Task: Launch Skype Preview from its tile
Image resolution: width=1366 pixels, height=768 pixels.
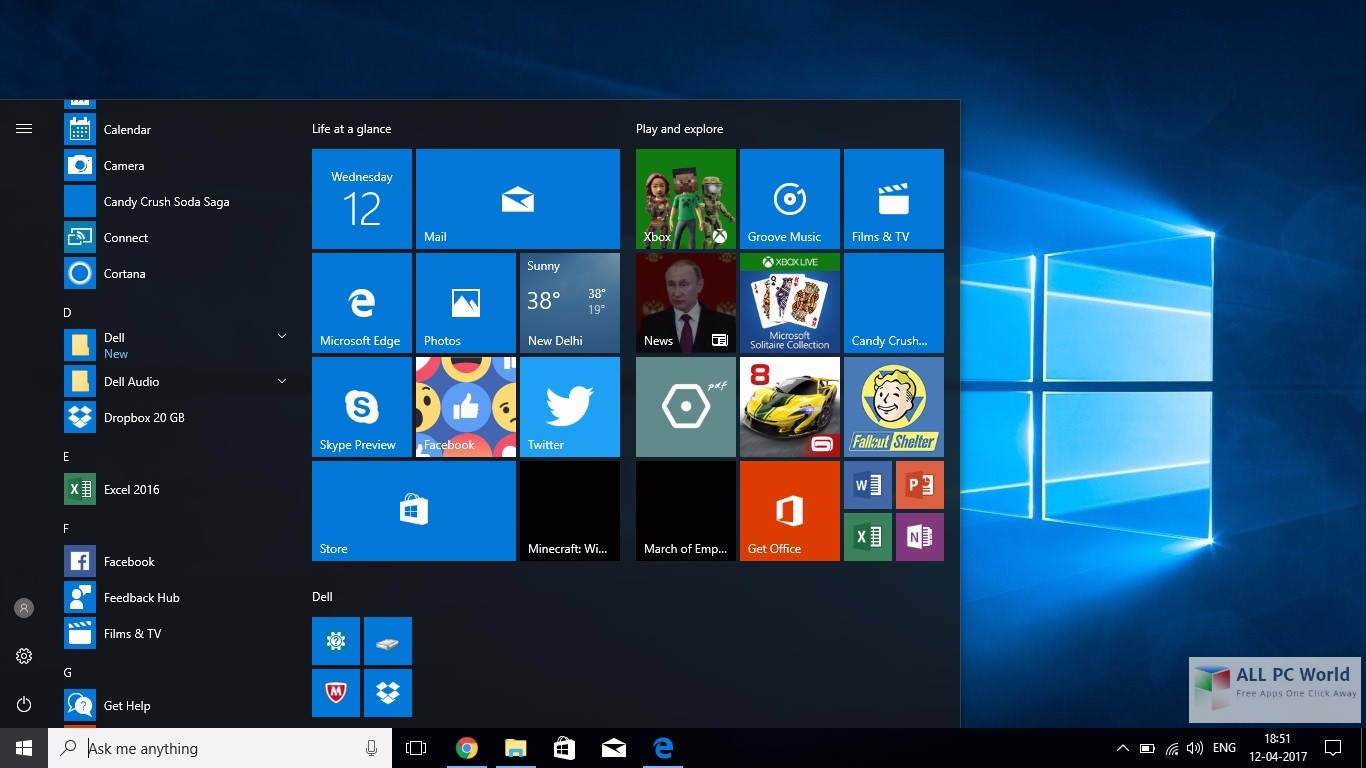Action: pos(361,406)
